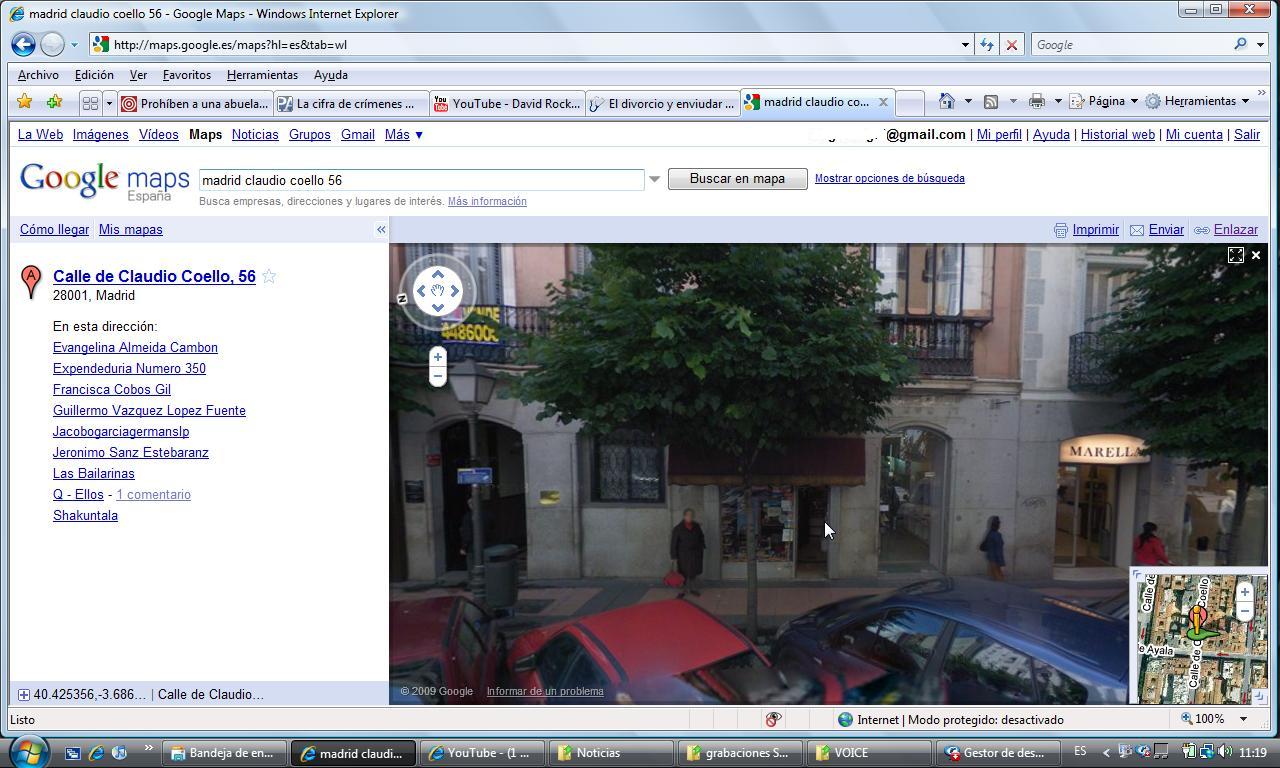
Task: Zoom in the minimap with its plus button
Action: tap(1245, 592)
